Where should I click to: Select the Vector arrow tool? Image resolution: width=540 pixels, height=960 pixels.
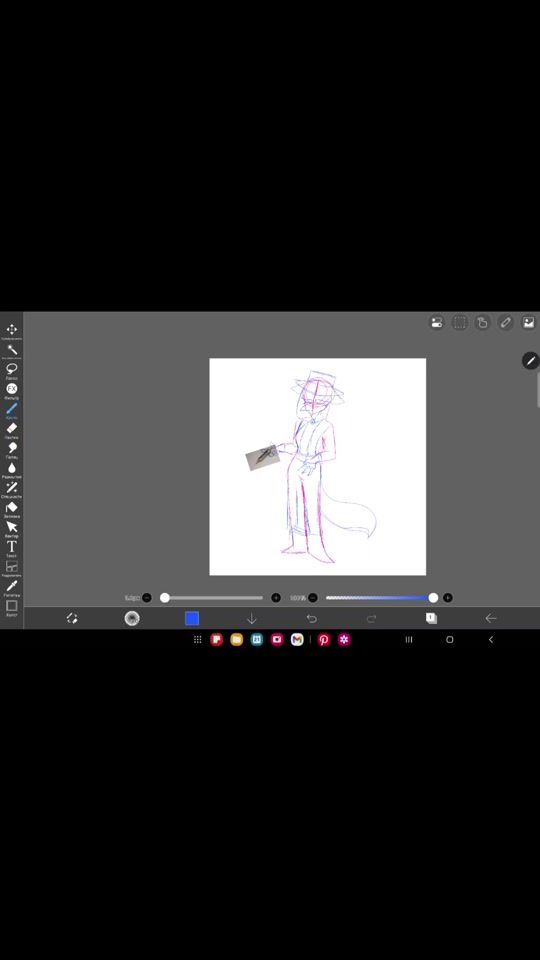pos(12,527)
